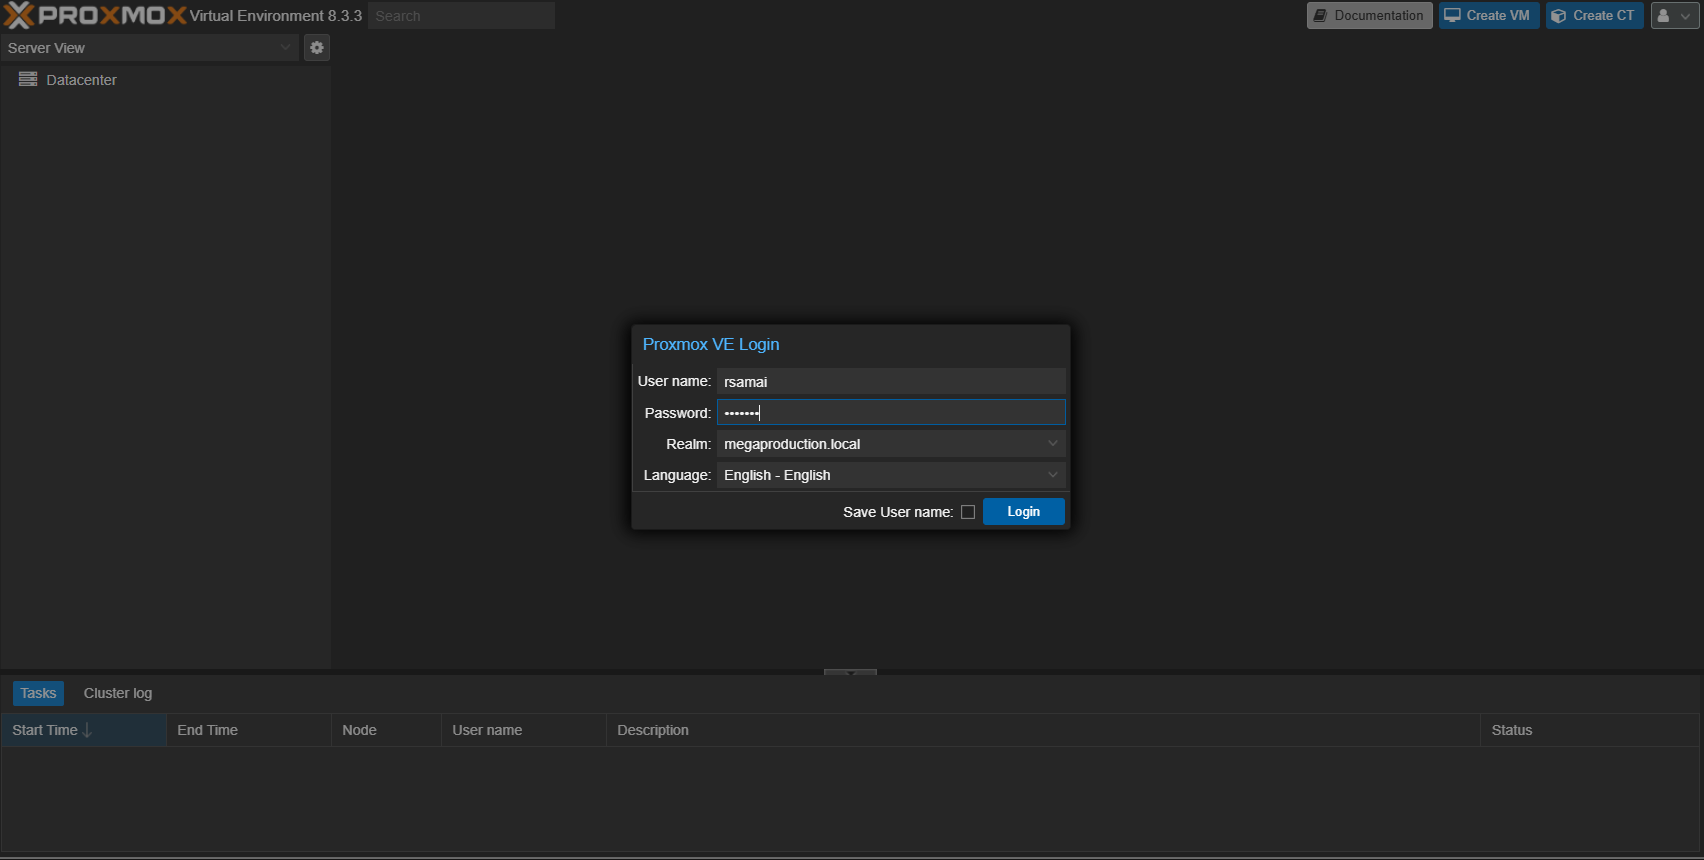Viewport: 1704px width, 860px height.
Task: Select the Tasks tab
Action: (x=38, y=693)
